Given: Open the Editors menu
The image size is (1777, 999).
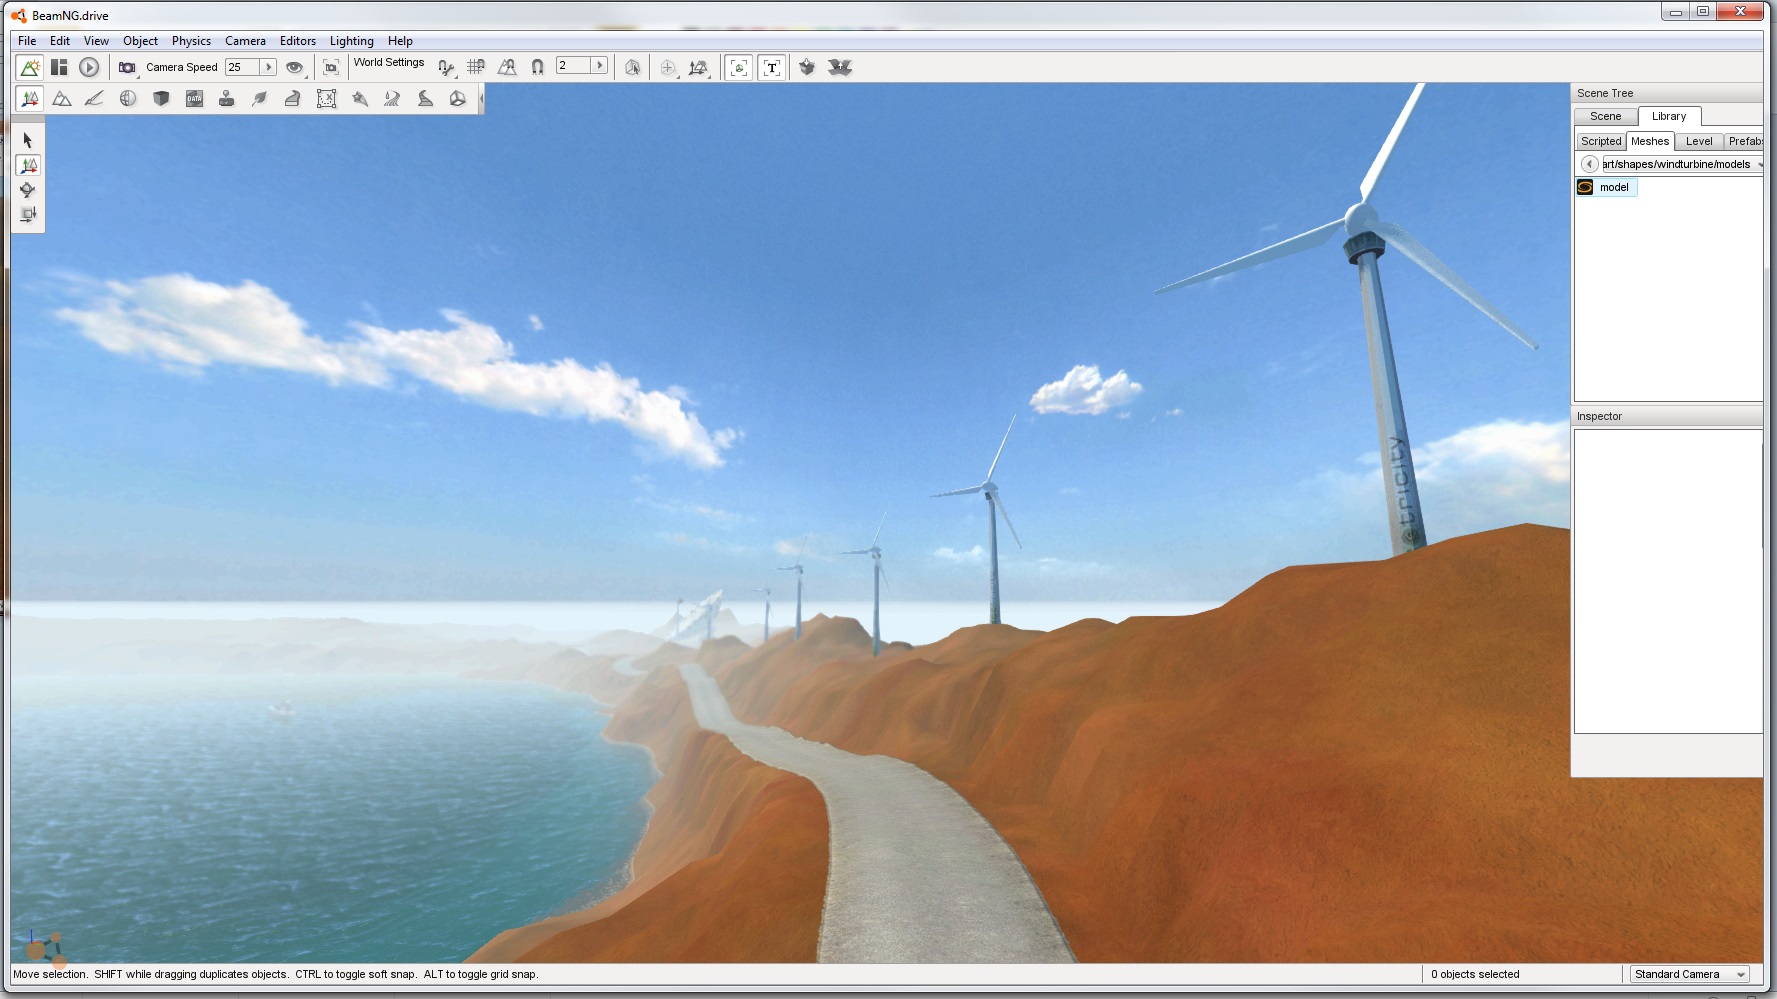Looking at the screenshot, I should pos(298,41).
